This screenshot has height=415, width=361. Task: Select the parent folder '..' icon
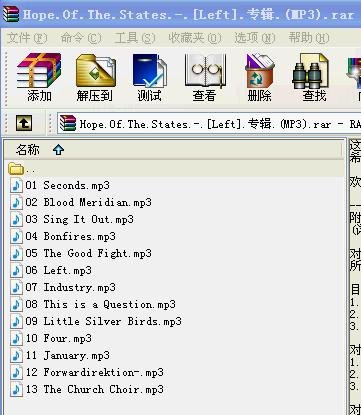pos(16,169)
